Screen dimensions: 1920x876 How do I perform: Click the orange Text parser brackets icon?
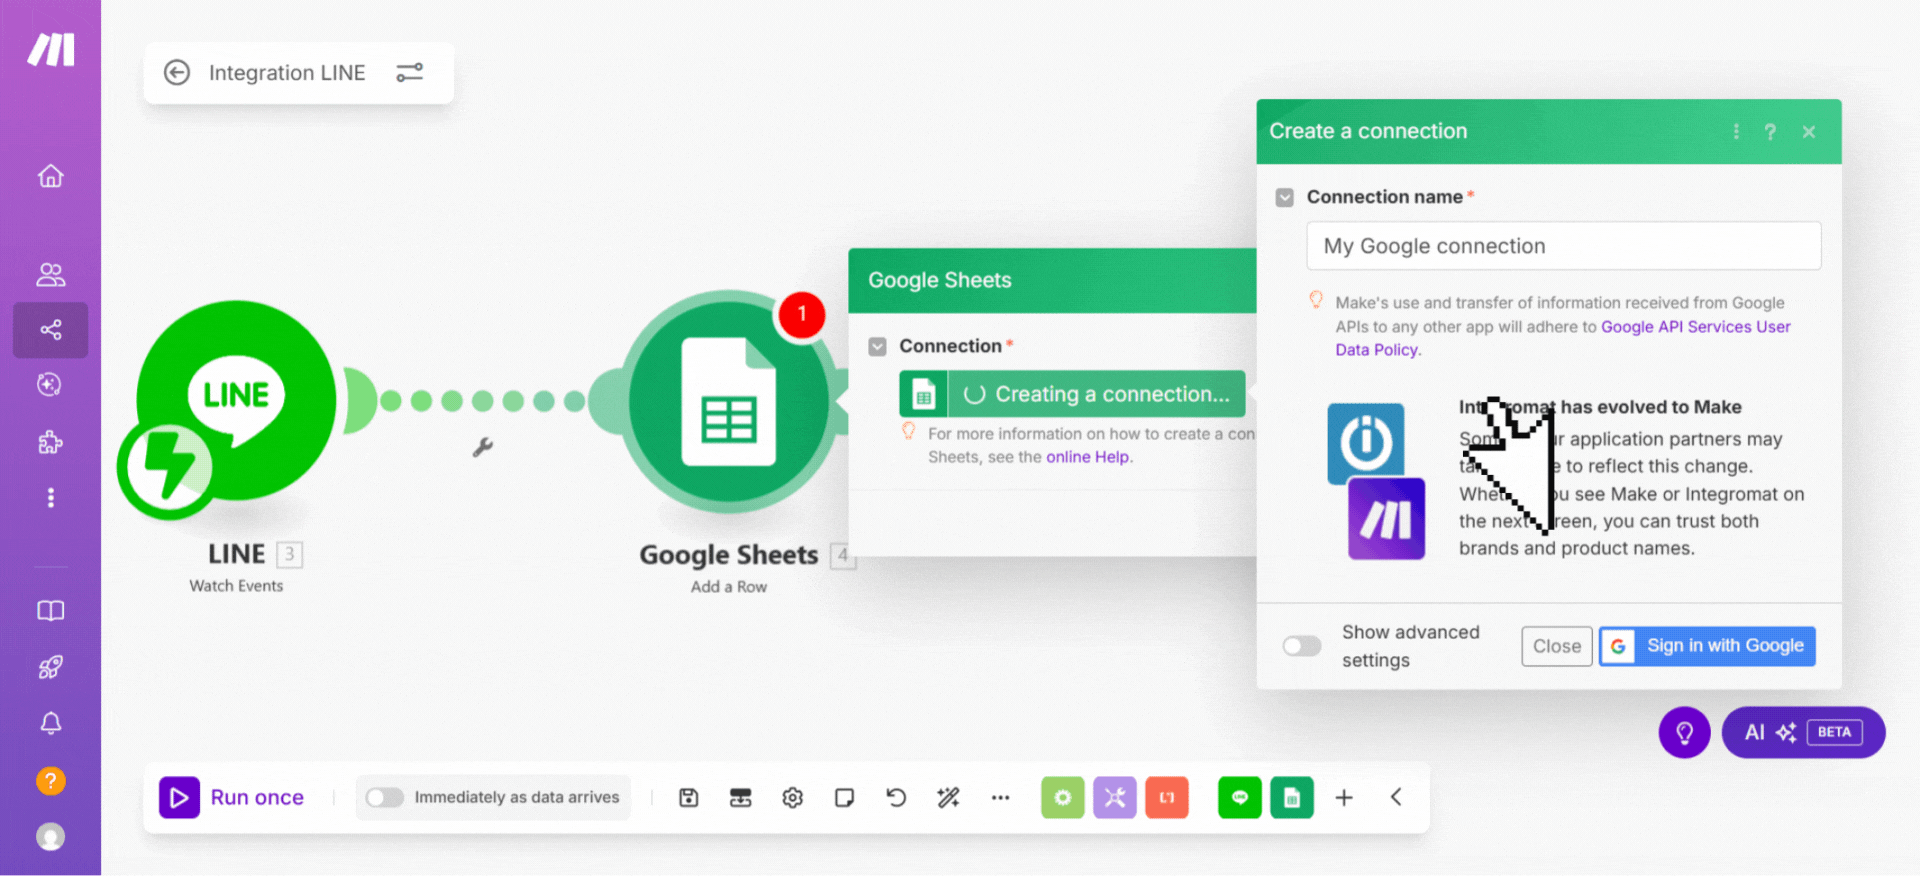pyautogui.click(x=1167, y=797)
